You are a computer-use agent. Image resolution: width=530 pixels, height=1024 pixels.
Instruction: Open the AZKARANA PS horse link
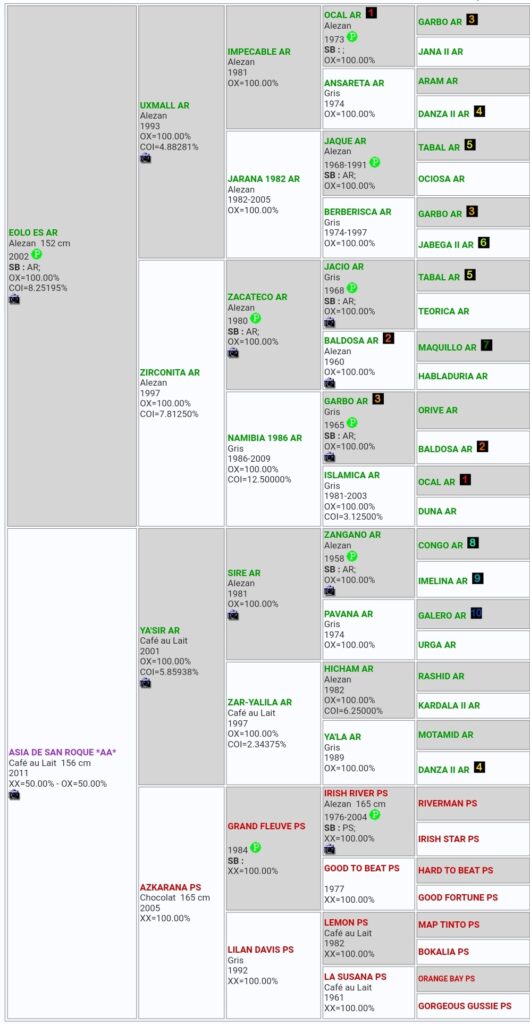(170, 888)
